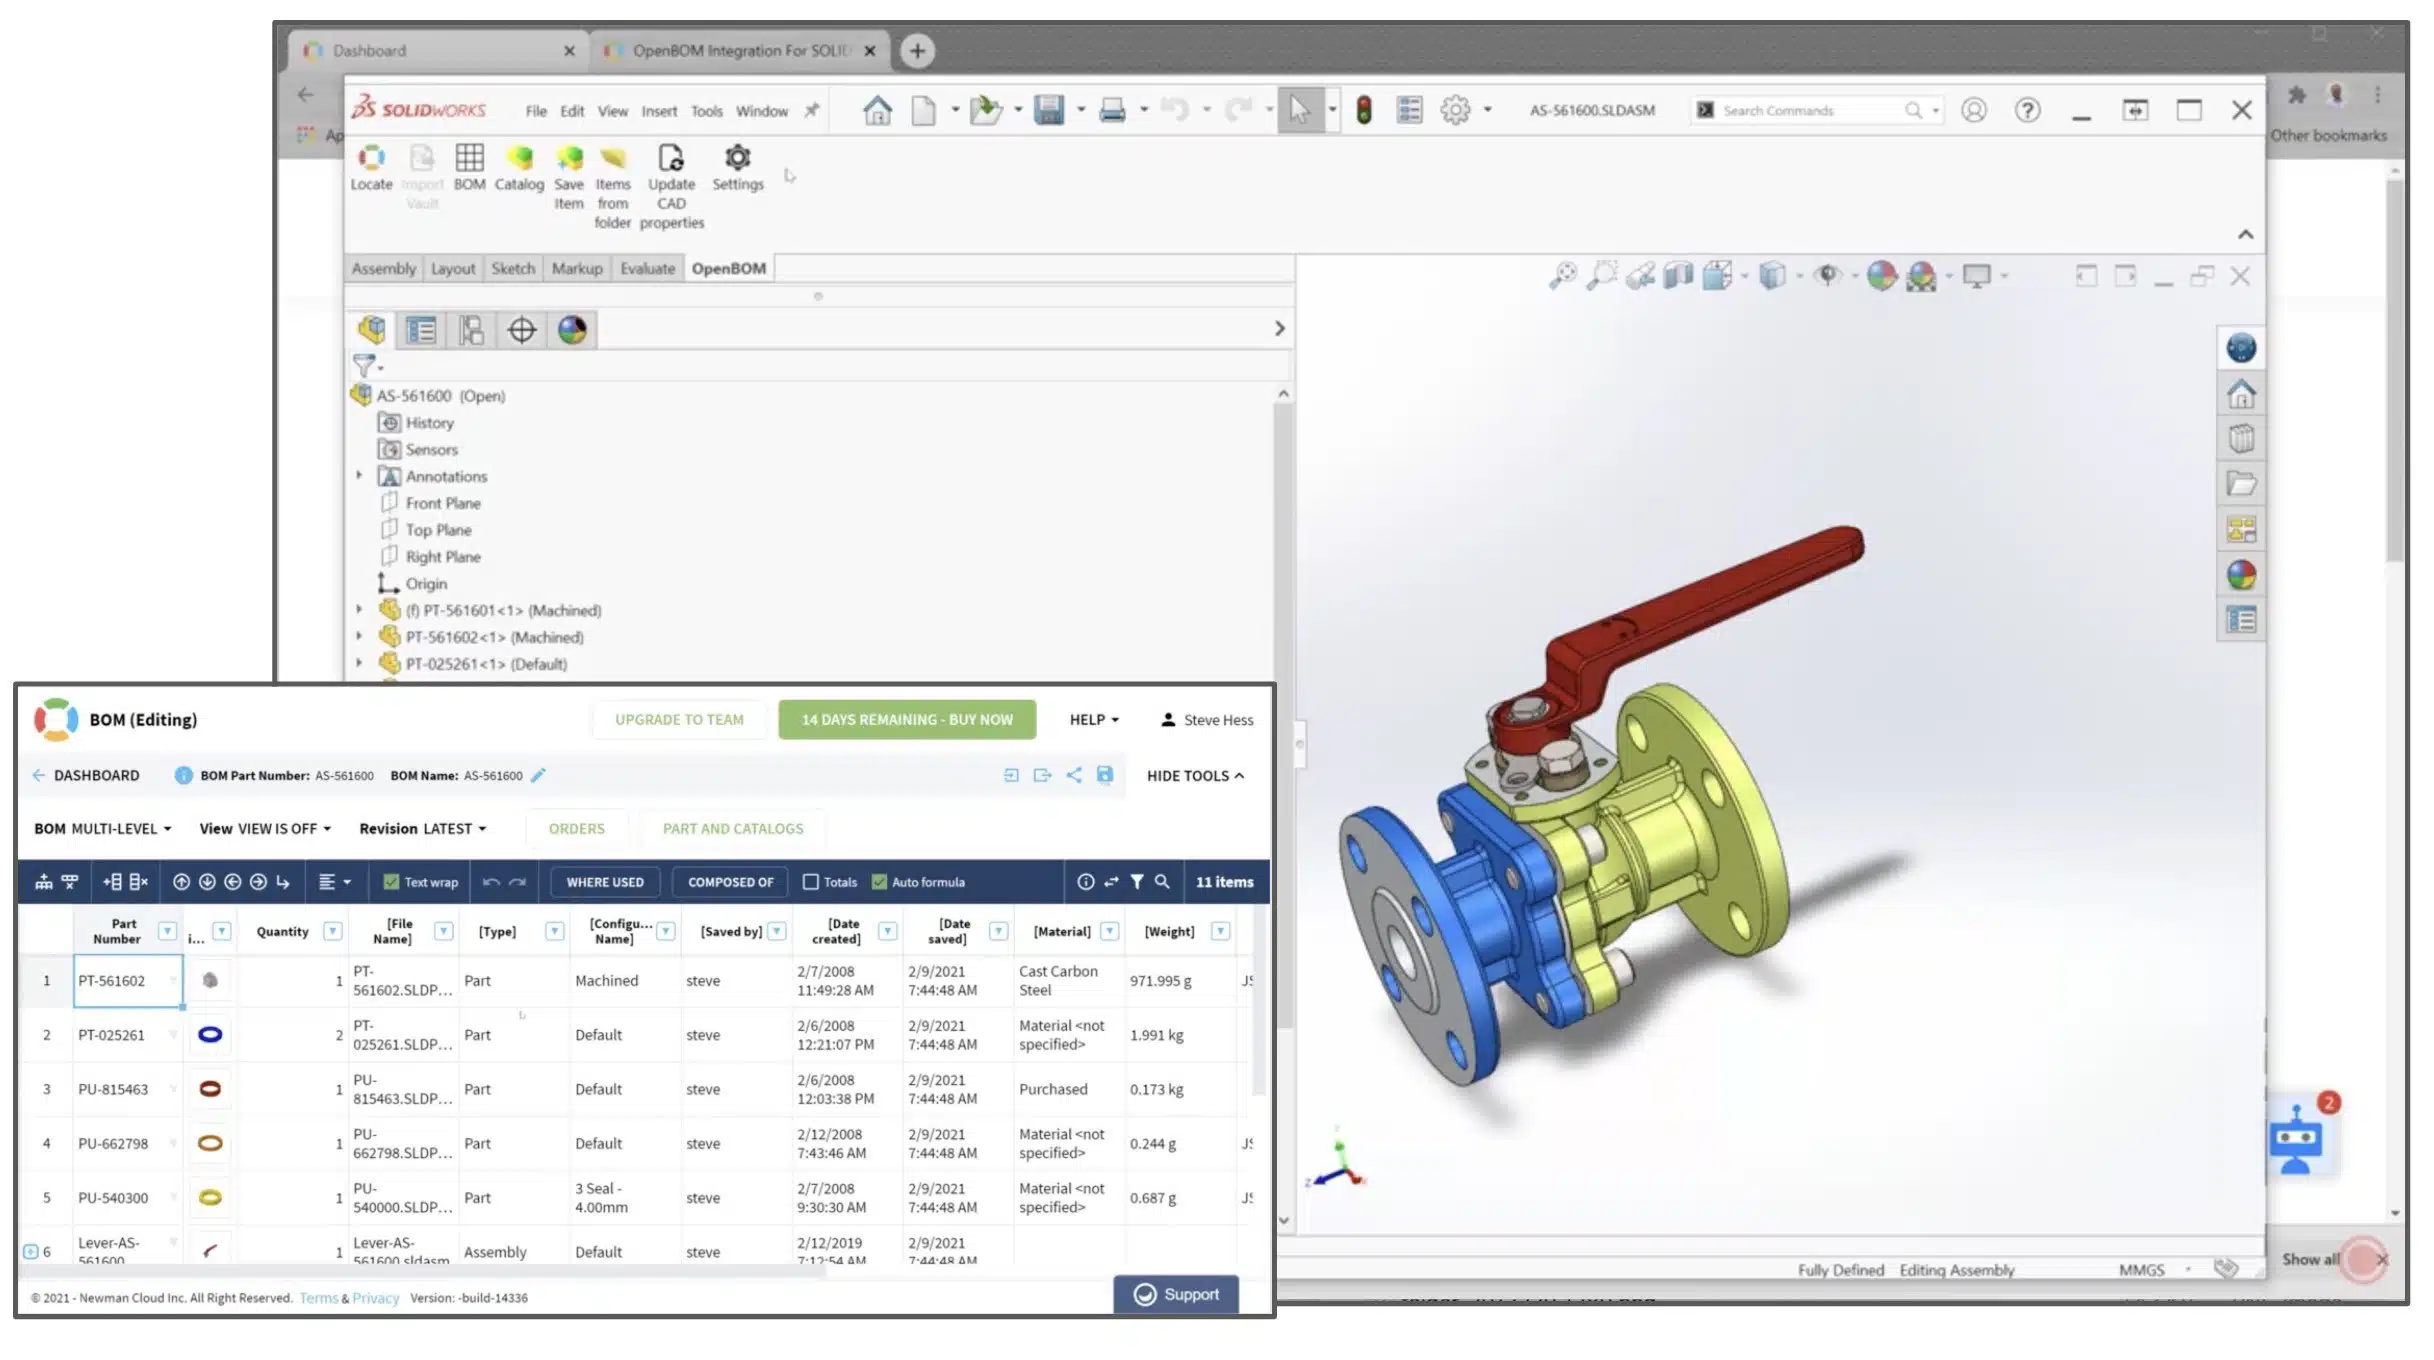Click the share icon in BOM header
This screenshot has height=1360, width=2434.
(1073, 775)
